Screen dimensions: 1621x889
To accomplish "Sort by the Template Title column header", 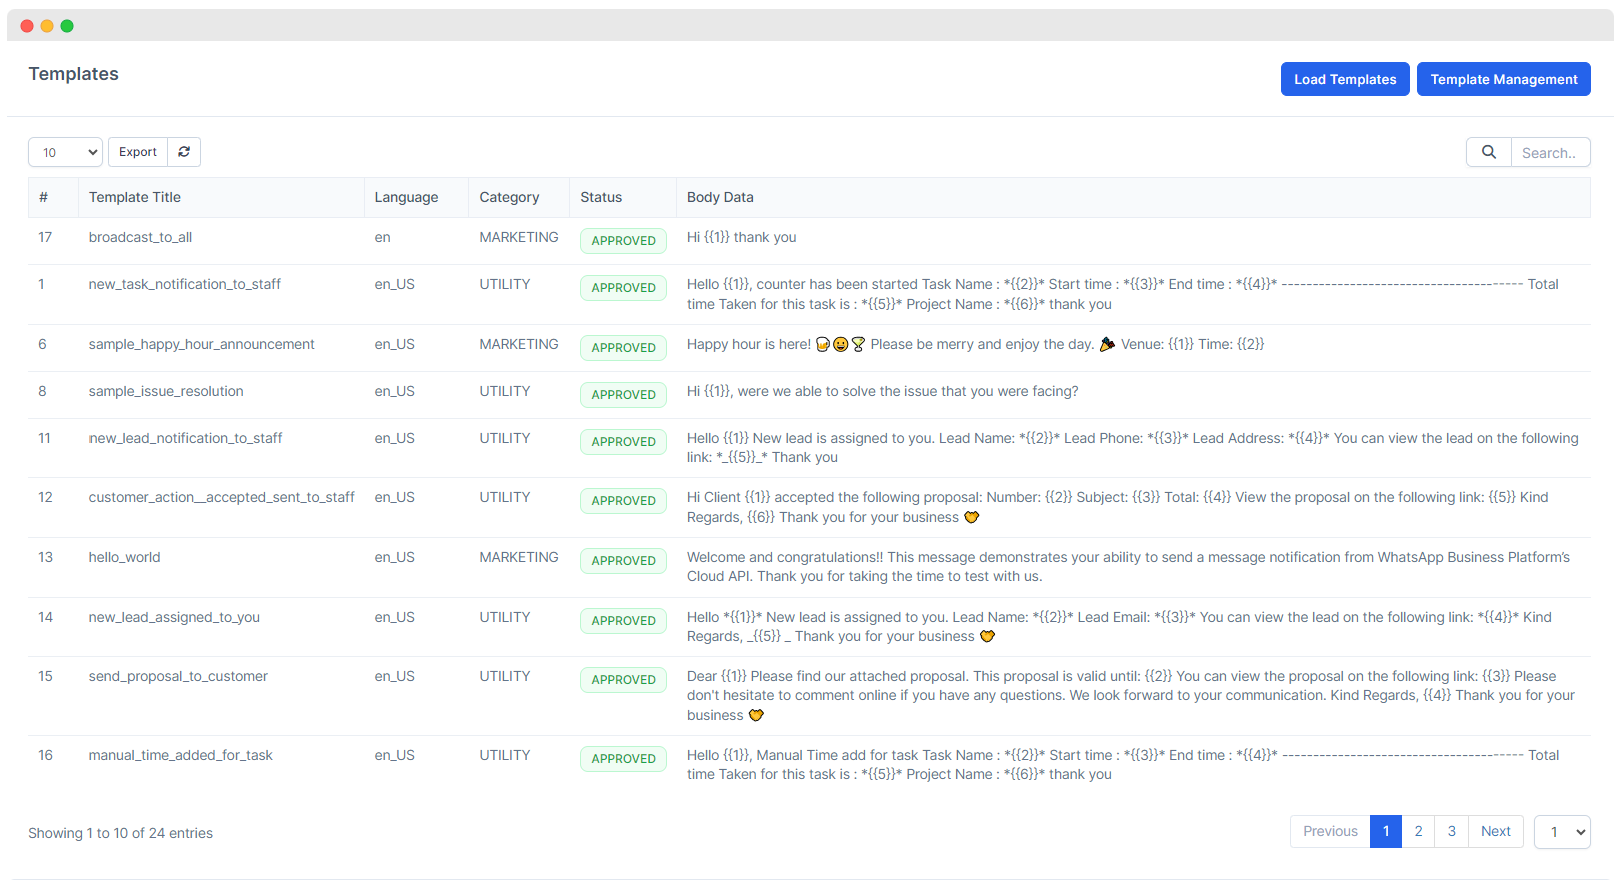I will [x=135, y=198].
